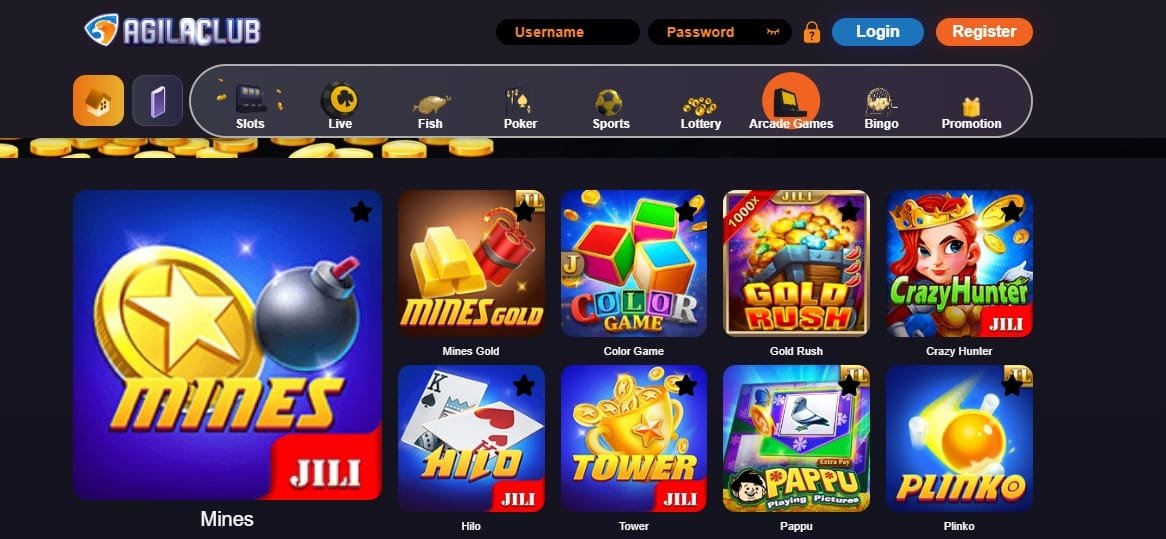Open the Color Game thumbnail
This screenshot has height=539, width=1166.
click(x=634, y=263)
